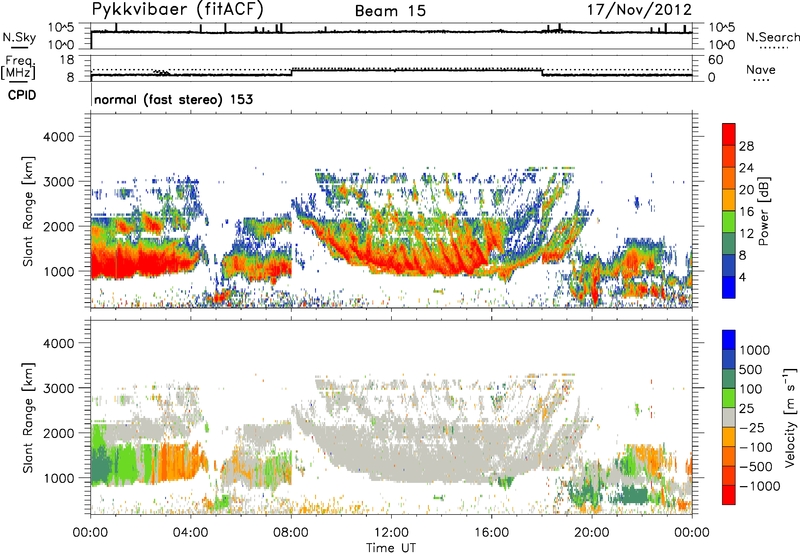Click the 'Velocity [m s⁻¹]' colorbar title
Image resolution: width=800 pixels, height=554 pixels.
pyautogui.click(x=790, y=417)
